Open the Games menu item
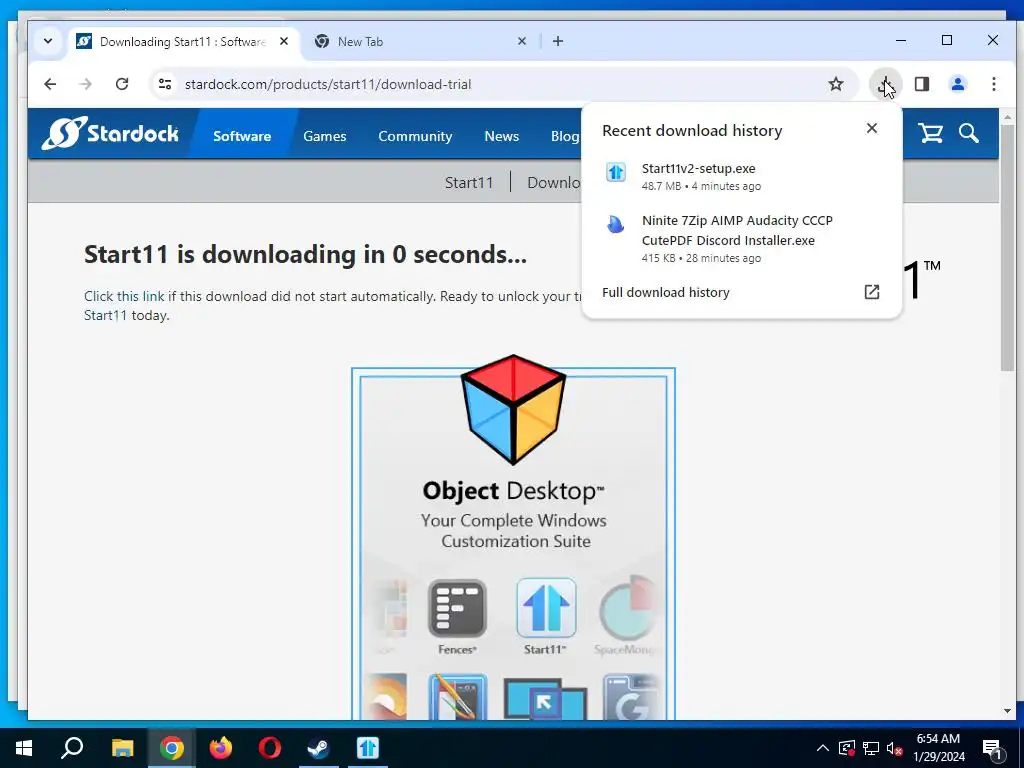The height and width of the screenshot is (768, 1024). point(325,136)
